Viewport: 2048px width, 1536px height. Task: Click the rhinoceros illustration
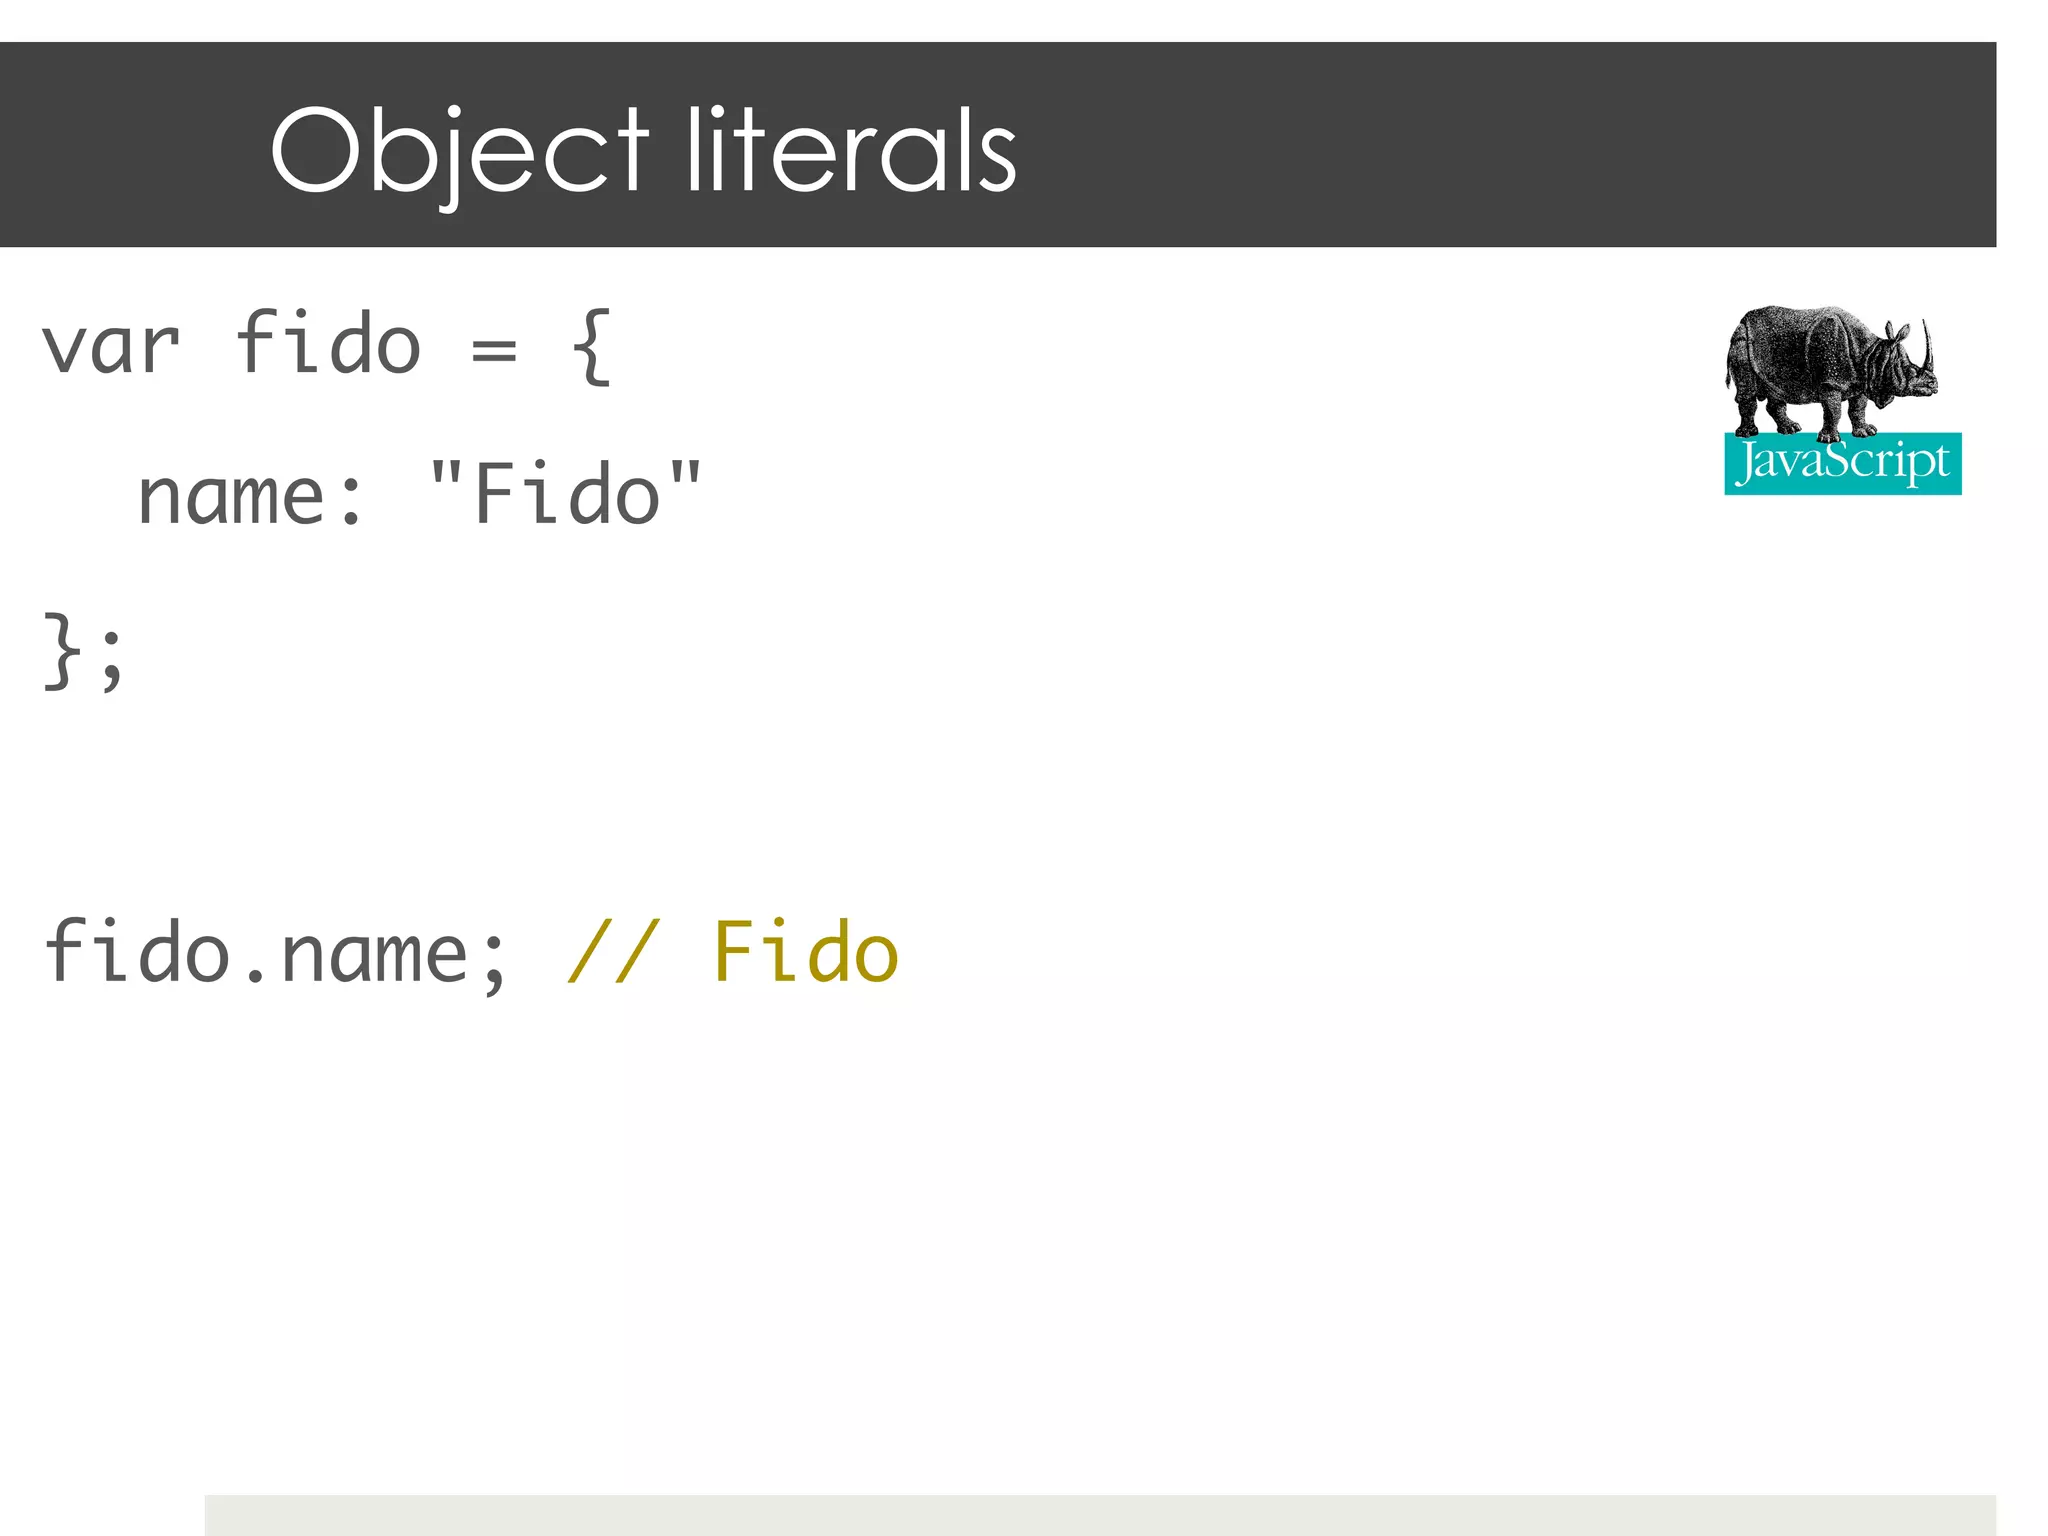pos(1831,372)
